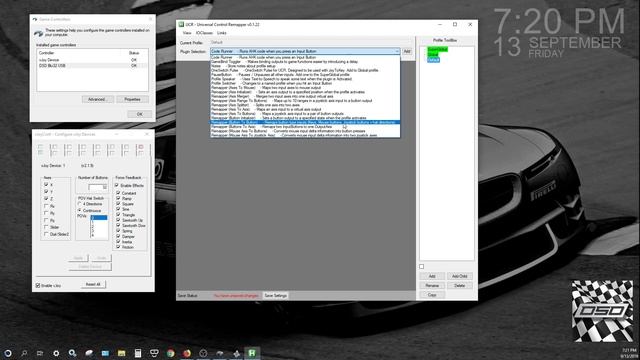640x360 pixels.
Task: Choose Remapper (Axis To Axis) entry
Action: click(x=305, y=109)
